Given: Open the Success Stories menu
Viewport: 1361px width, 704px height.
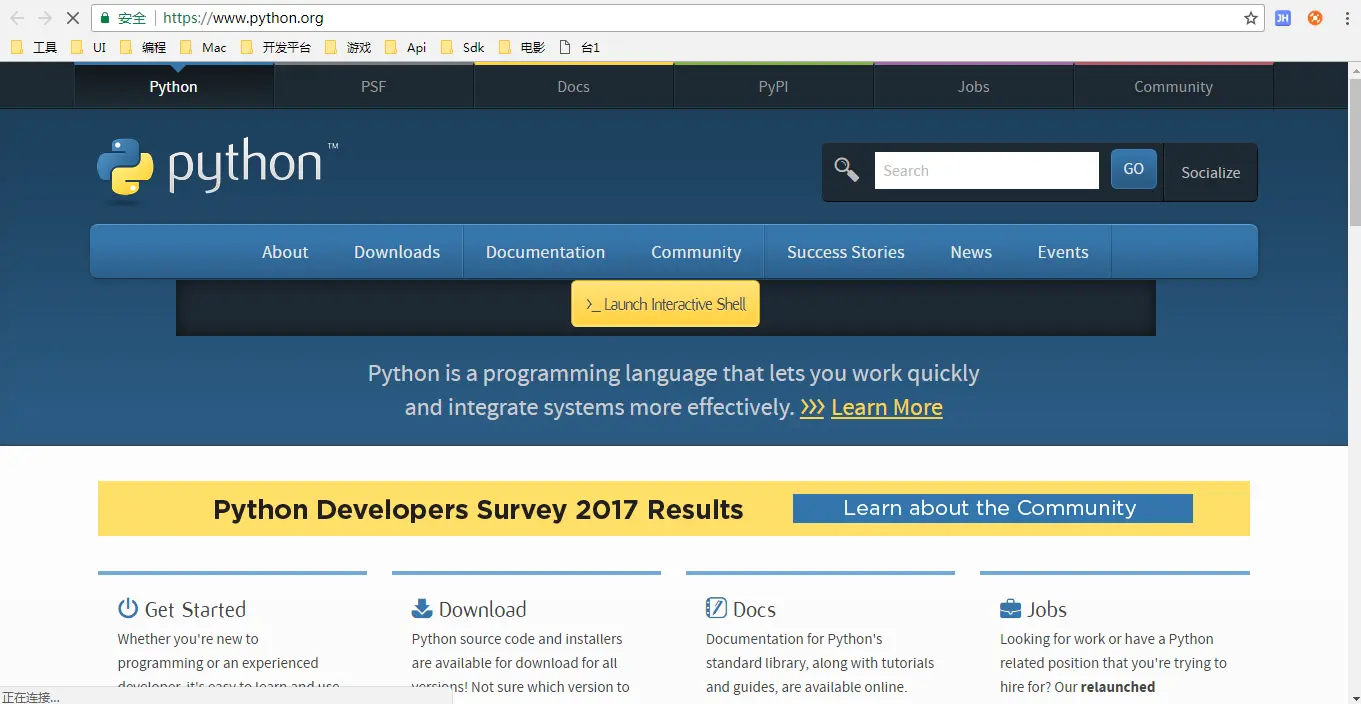Looking at the screenshot, I should 846,252.
